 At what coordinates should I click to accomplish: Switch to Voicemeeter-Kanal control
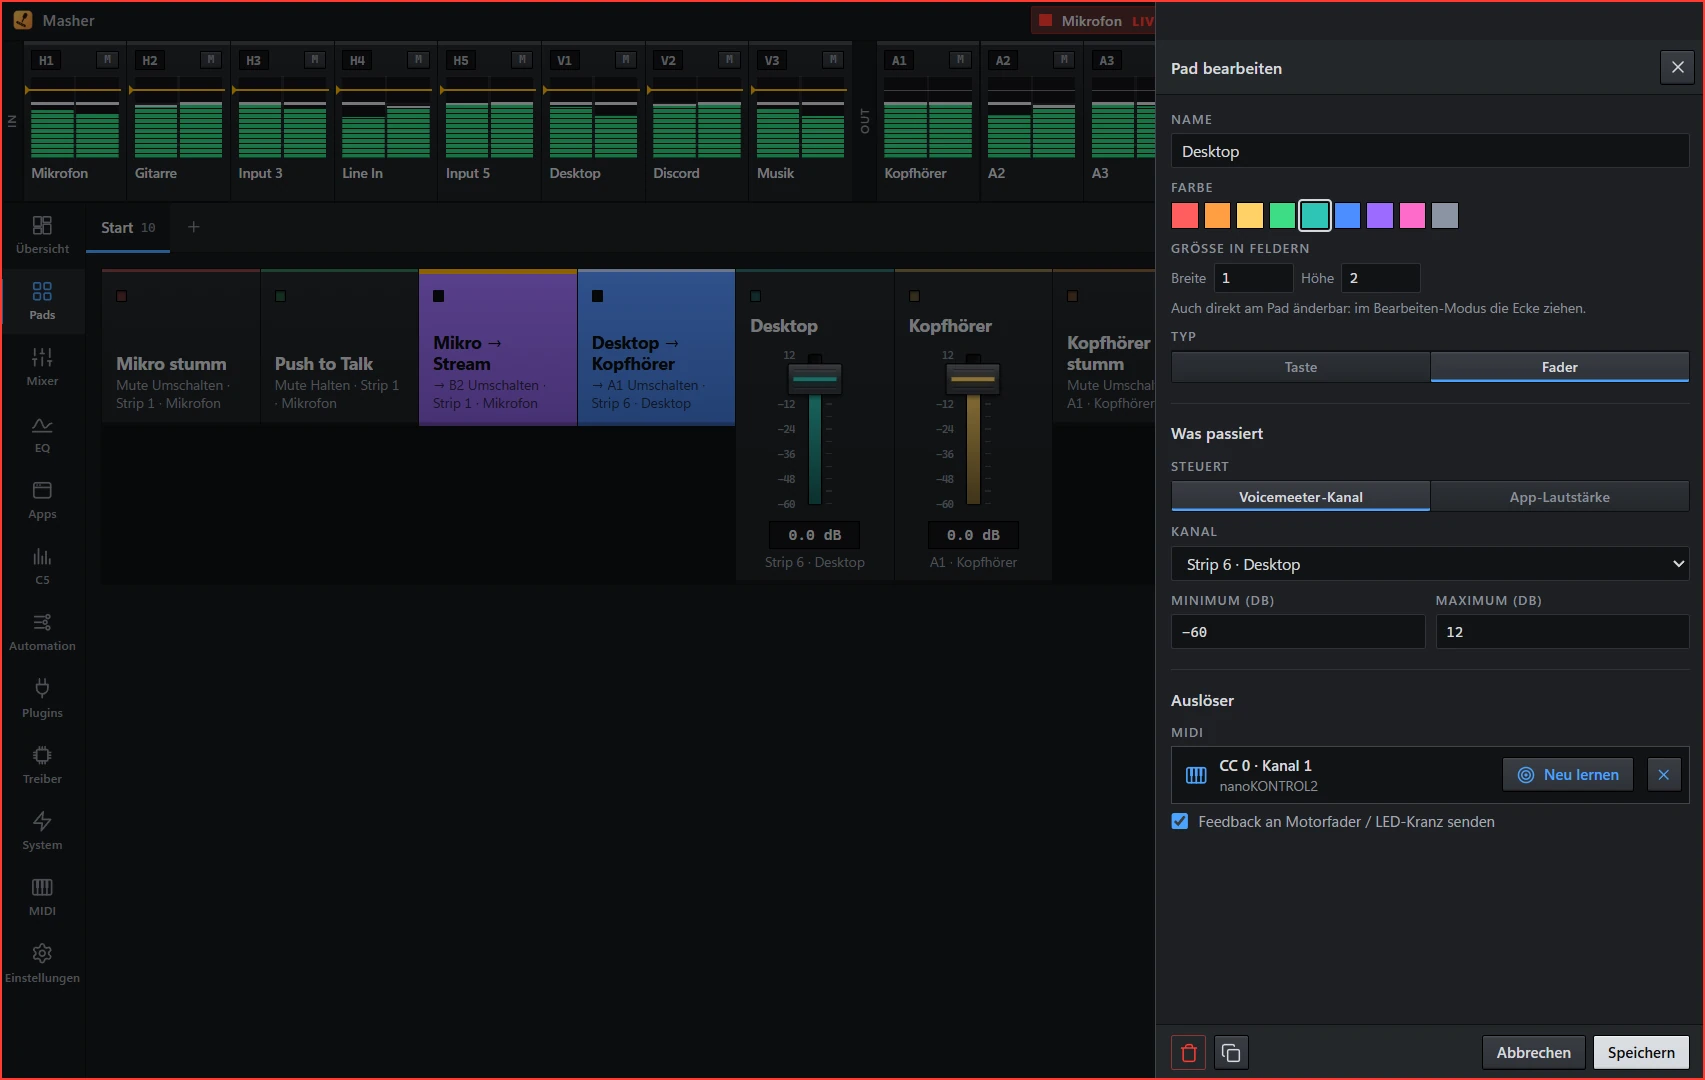1300,497
